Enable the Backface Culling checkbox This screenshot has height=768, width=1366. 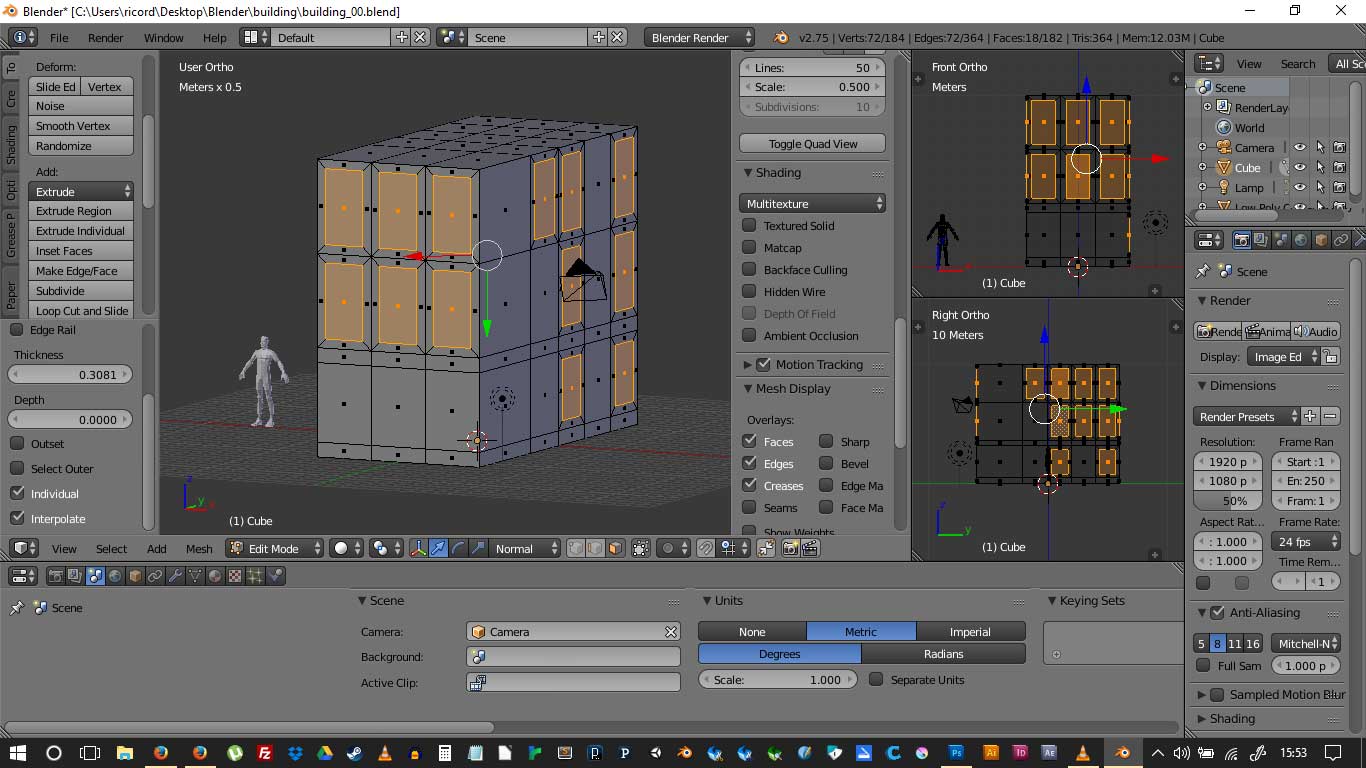coord(749,270)
